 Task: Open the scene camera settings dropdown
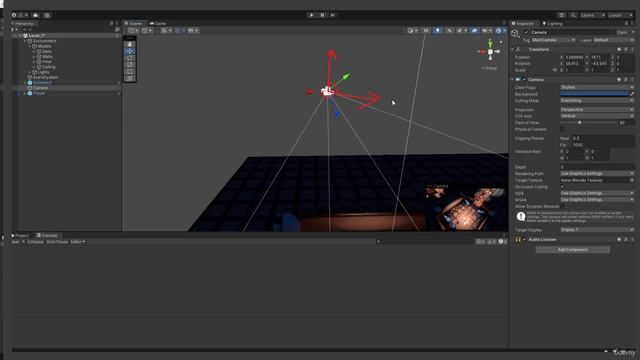point(487,31)
